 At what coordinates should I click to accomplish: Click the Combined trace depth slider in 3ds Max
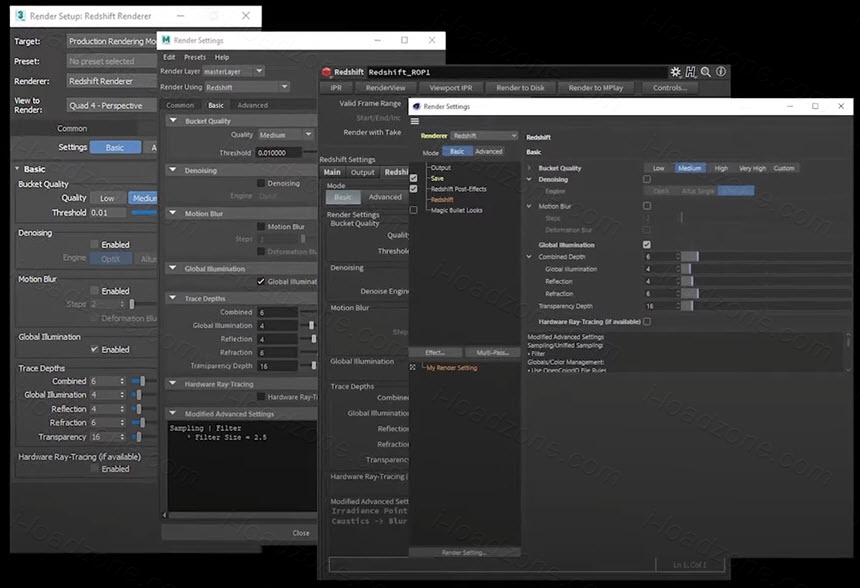coord(144,381)
